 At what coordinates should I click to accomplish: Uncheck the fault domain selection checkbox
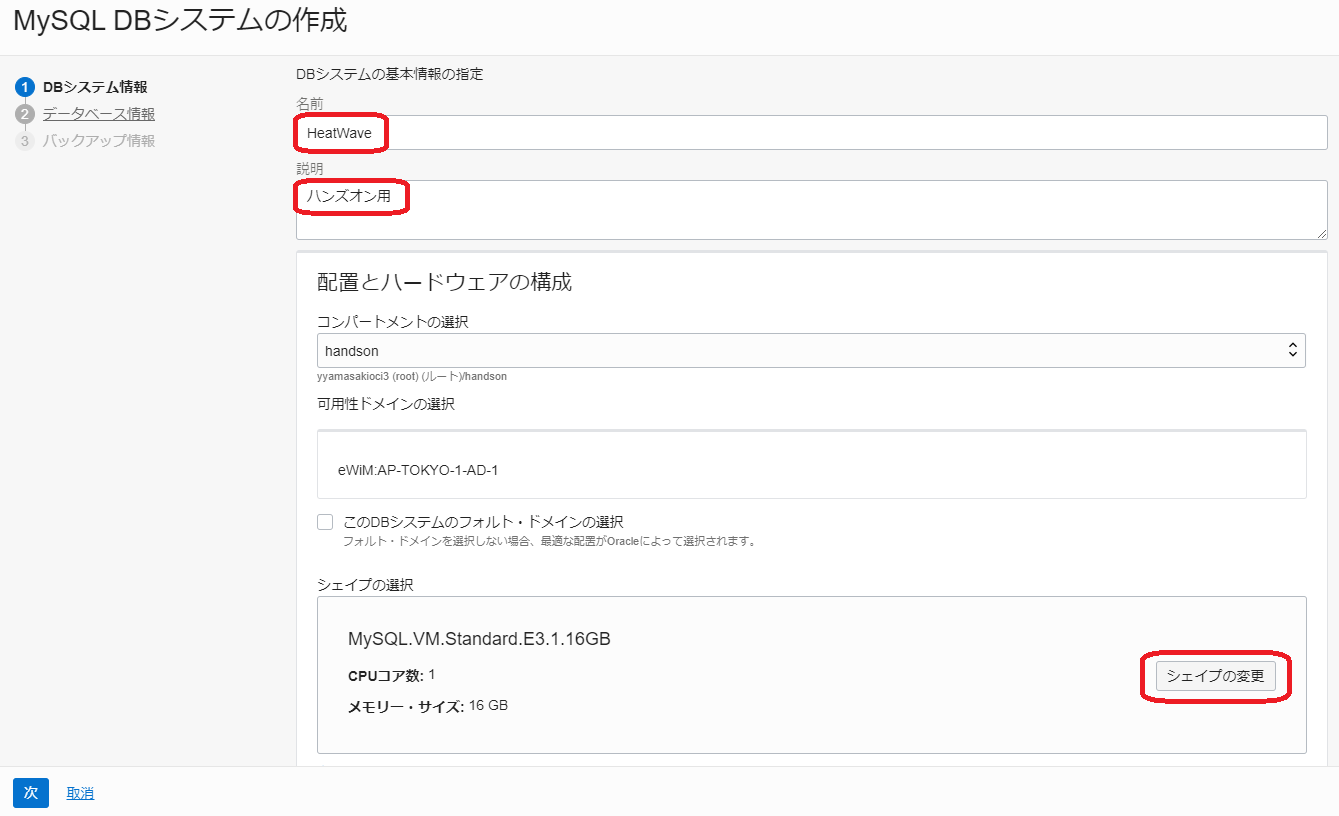click(x=325, y=521)
